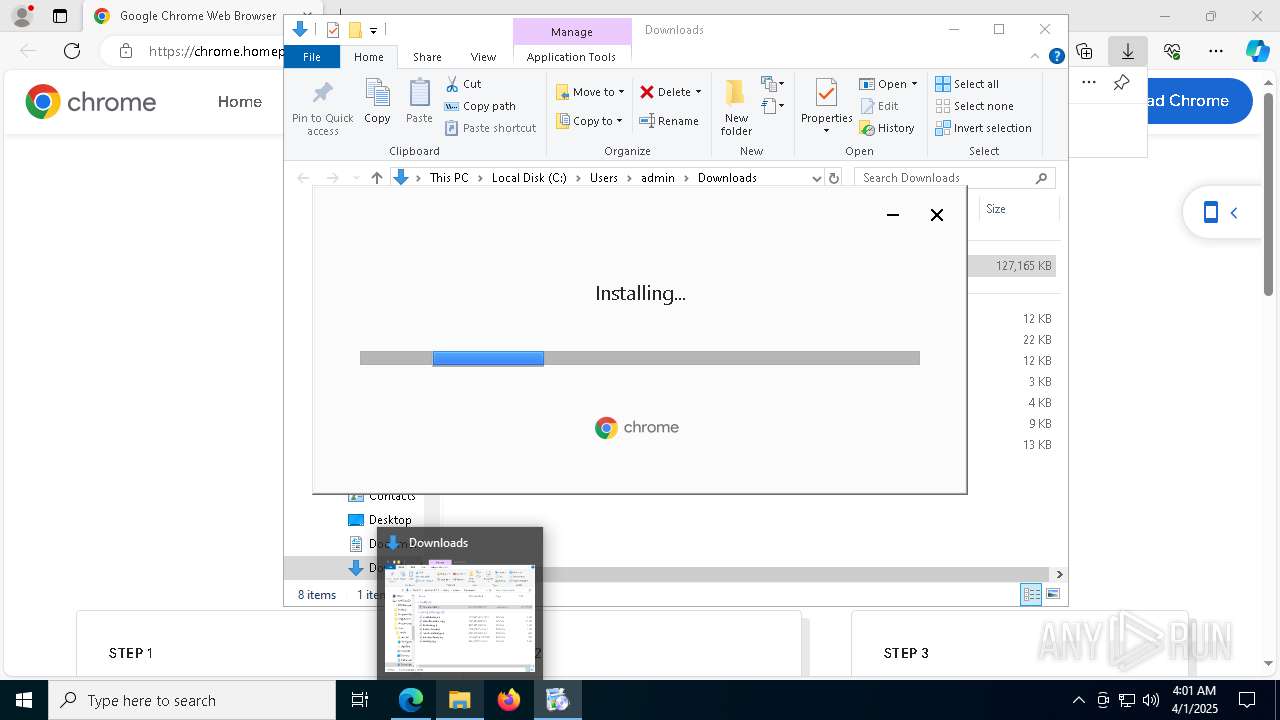
Task: Open Edge tab actions menu icon
Action: point(60,16)
